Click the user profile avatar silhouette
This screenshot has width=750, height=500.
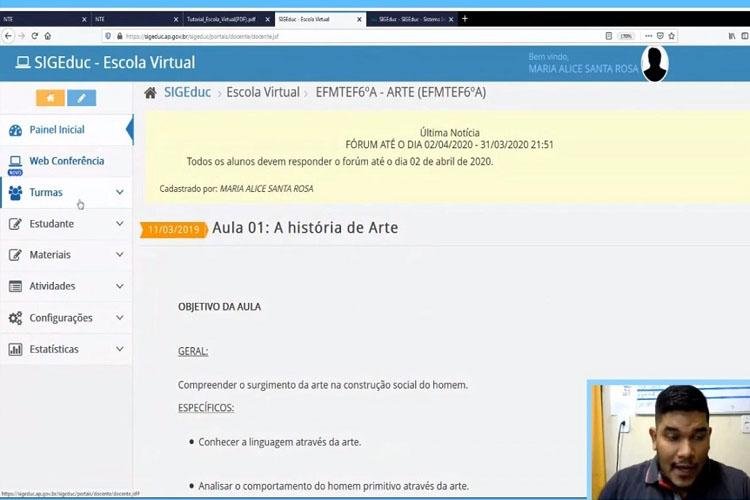655,63
